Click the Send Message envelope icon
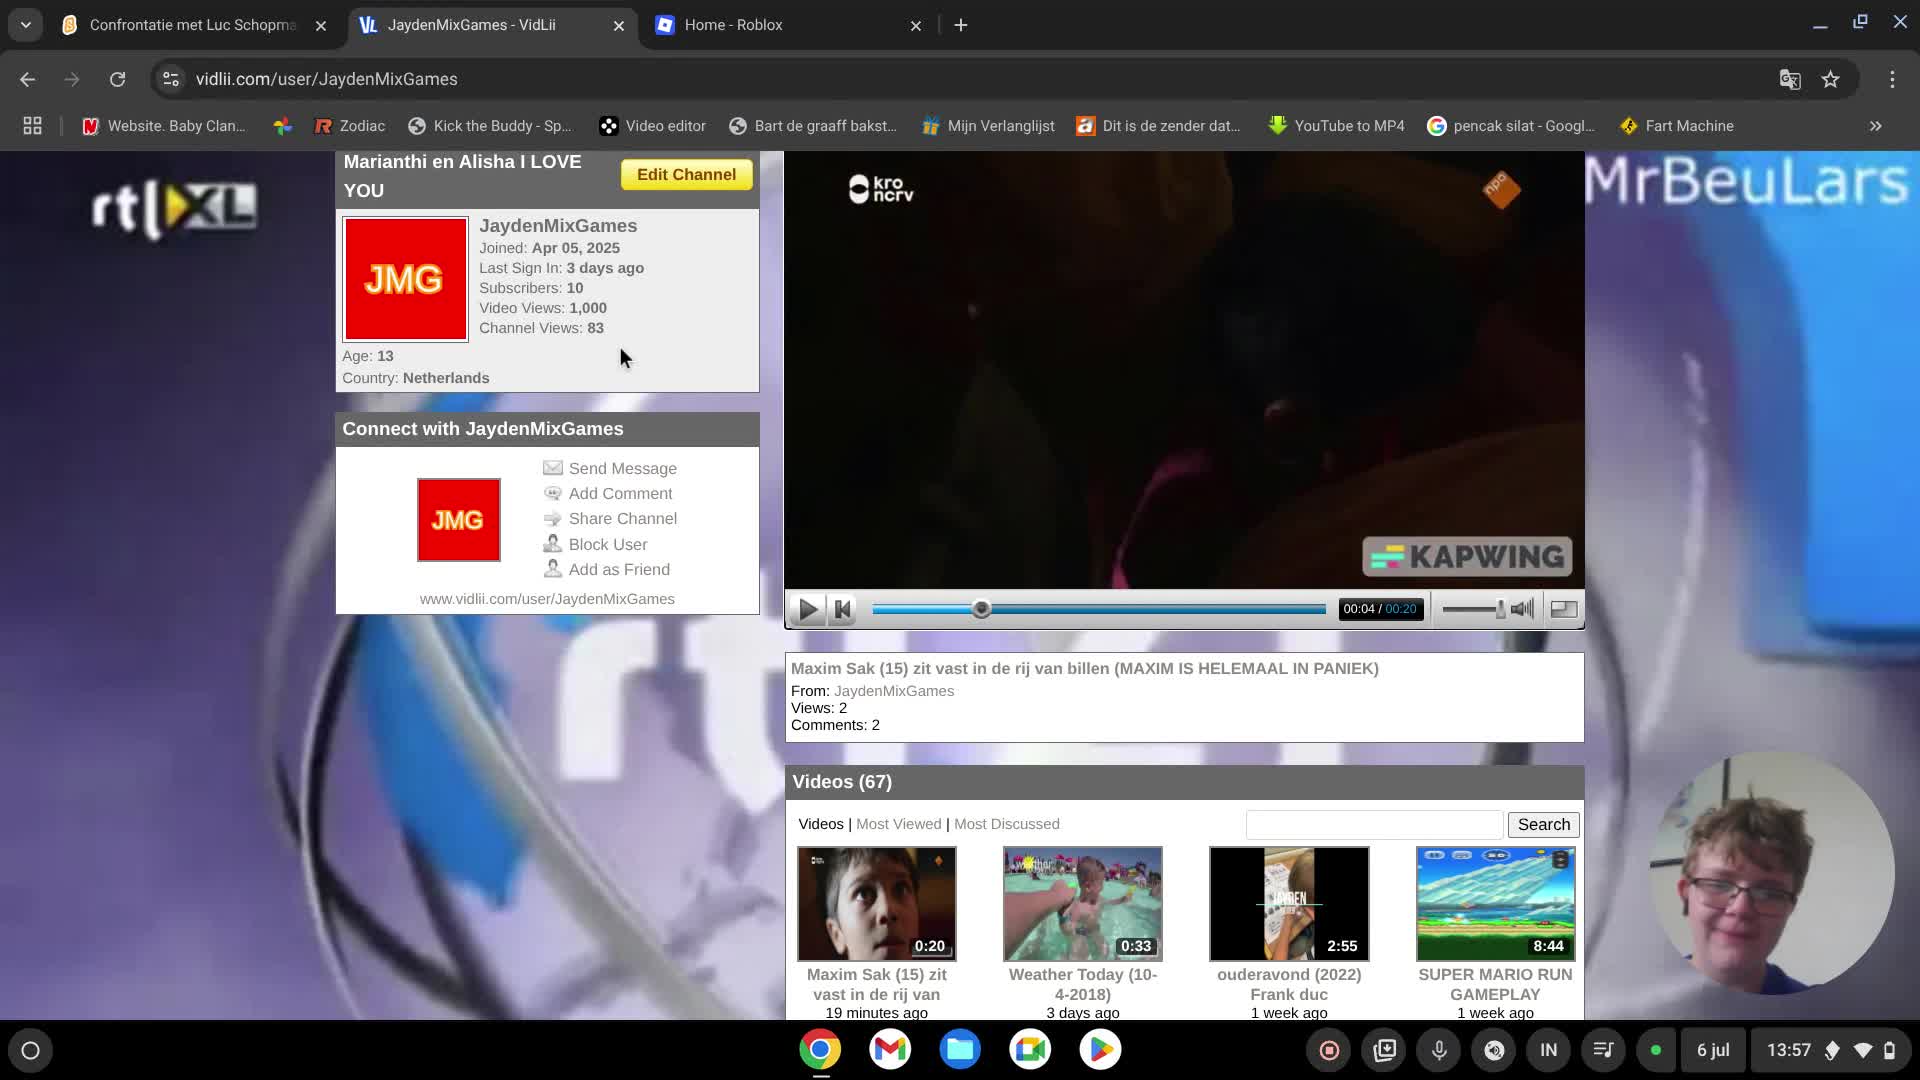This screenshot has width=1920, height=1080. [x=552, y=468]
